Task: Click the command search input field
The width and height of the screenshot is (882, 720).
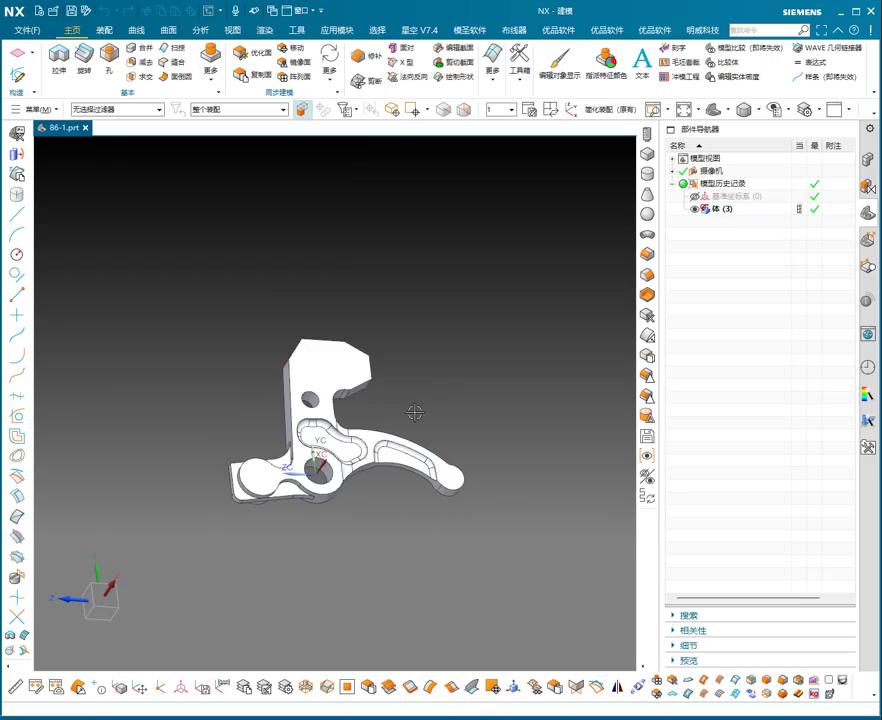Action: [x=763, y=30]
